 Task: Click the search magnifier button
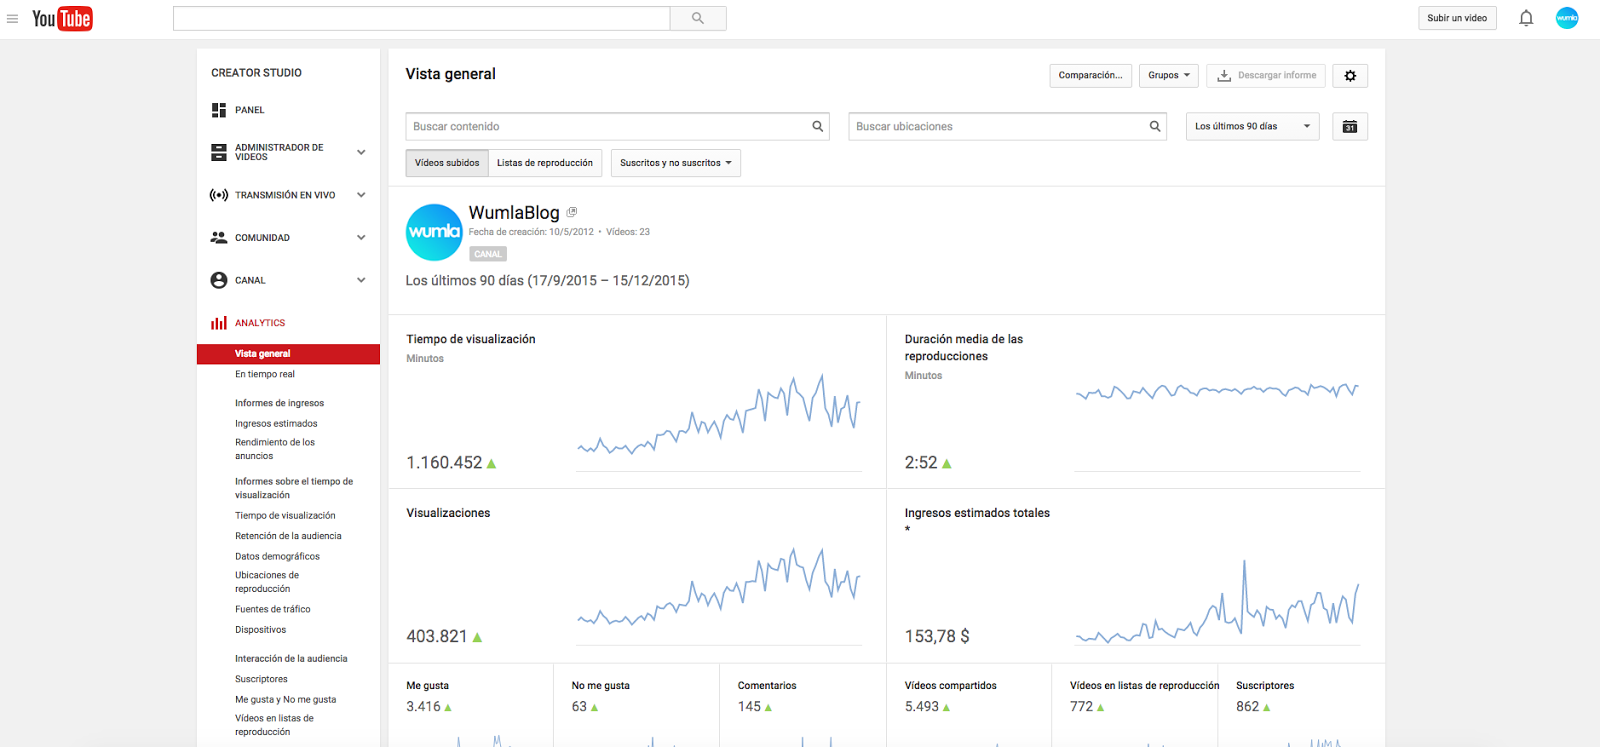tap(698, 18)
